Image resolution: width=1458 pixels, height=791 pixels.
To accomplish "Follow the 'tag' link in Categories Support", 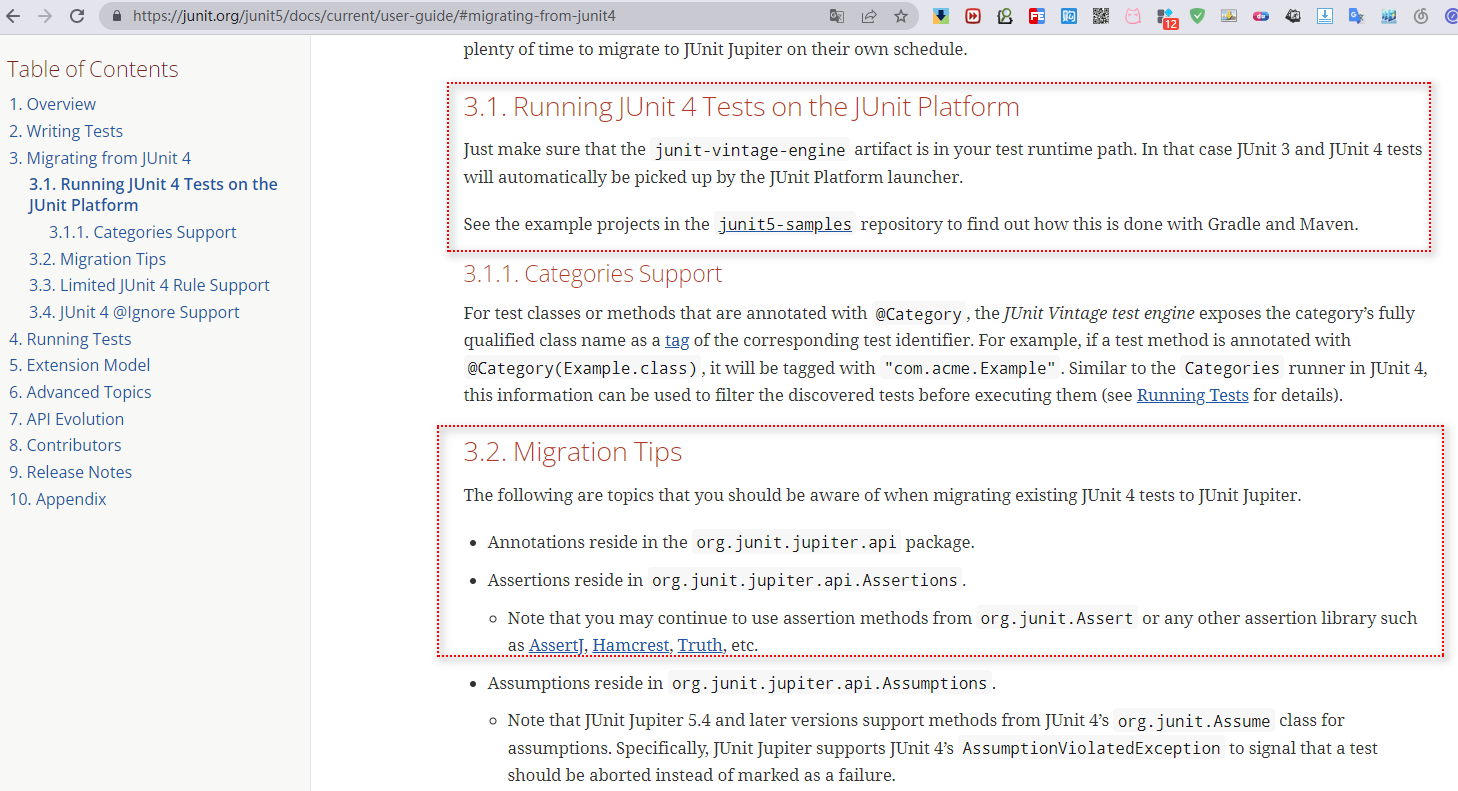I will click(677, 340).
